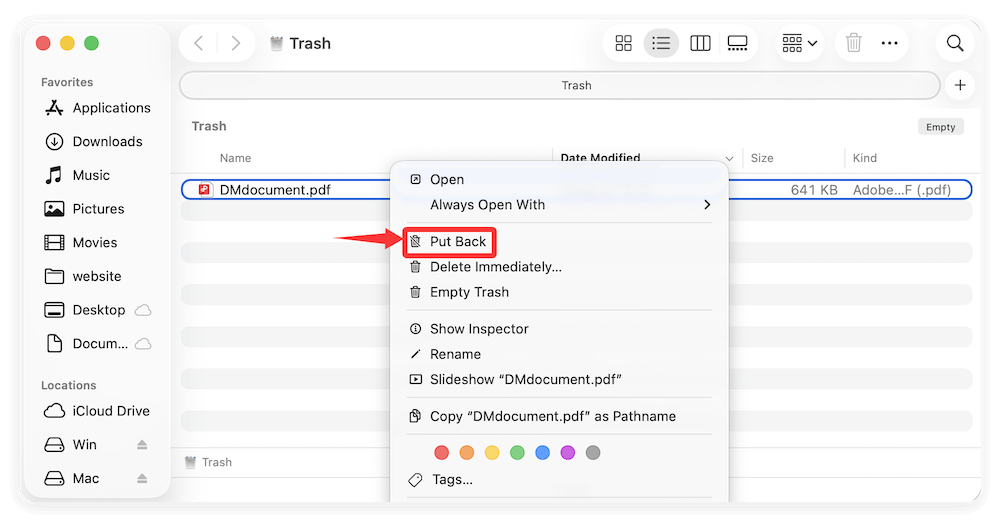Image resolution: width=1000 pixels, height=521 pixels.
Task: Sort by Name column header
Action: (235, 158)
